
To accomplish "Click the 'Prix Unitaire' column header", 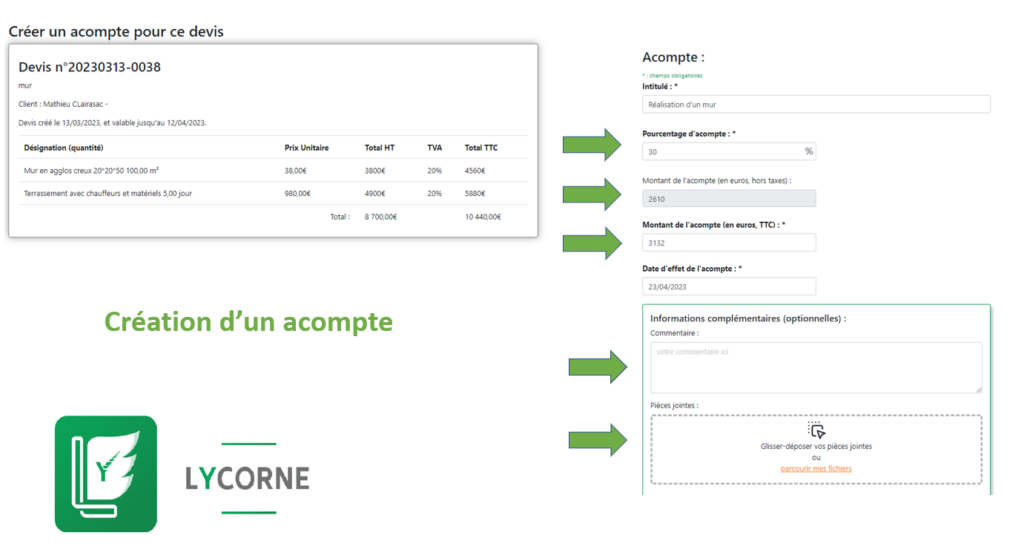I will point(306,148).
